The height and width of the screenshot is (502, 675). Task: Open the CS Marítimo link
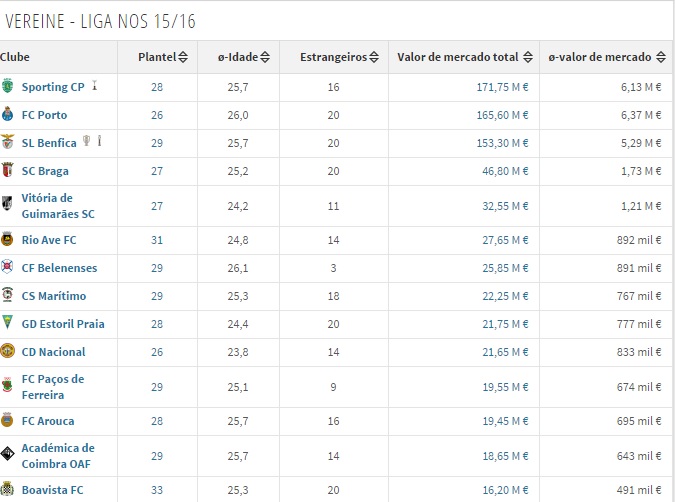(x=54, y=296)
